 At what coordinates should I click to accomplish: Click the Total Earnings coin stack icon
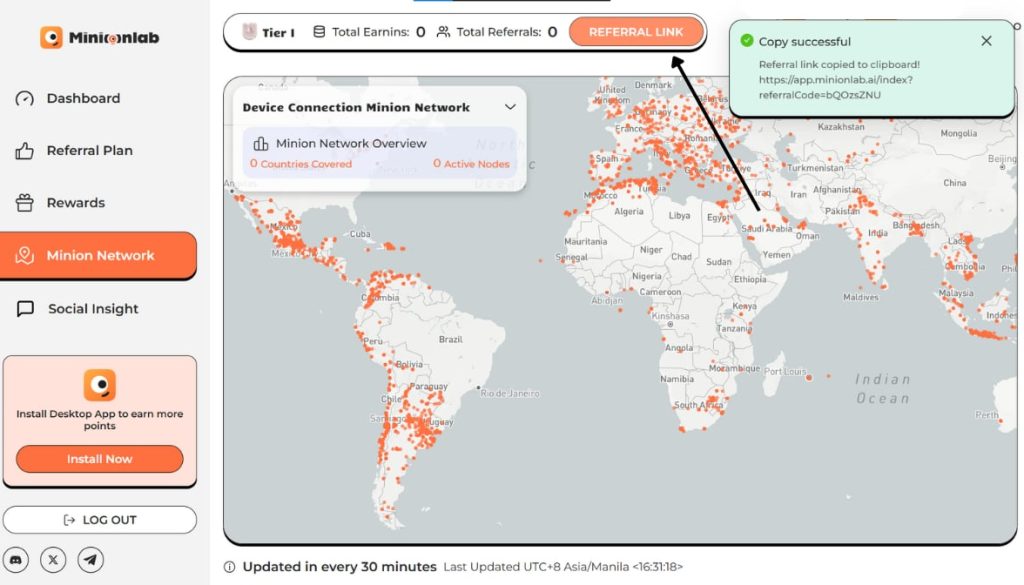click(319, 32)
